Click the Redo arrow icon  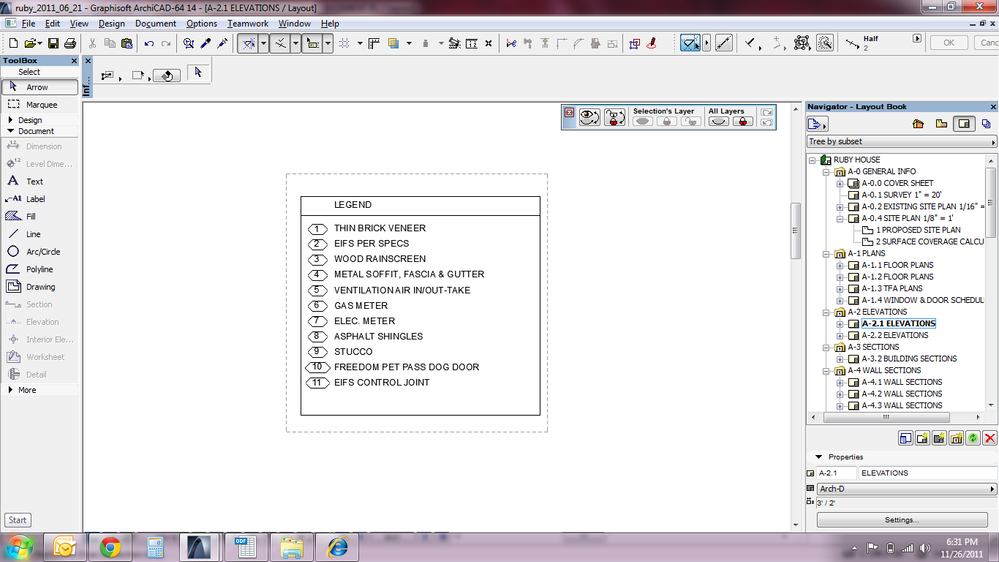tap(166, 43)
